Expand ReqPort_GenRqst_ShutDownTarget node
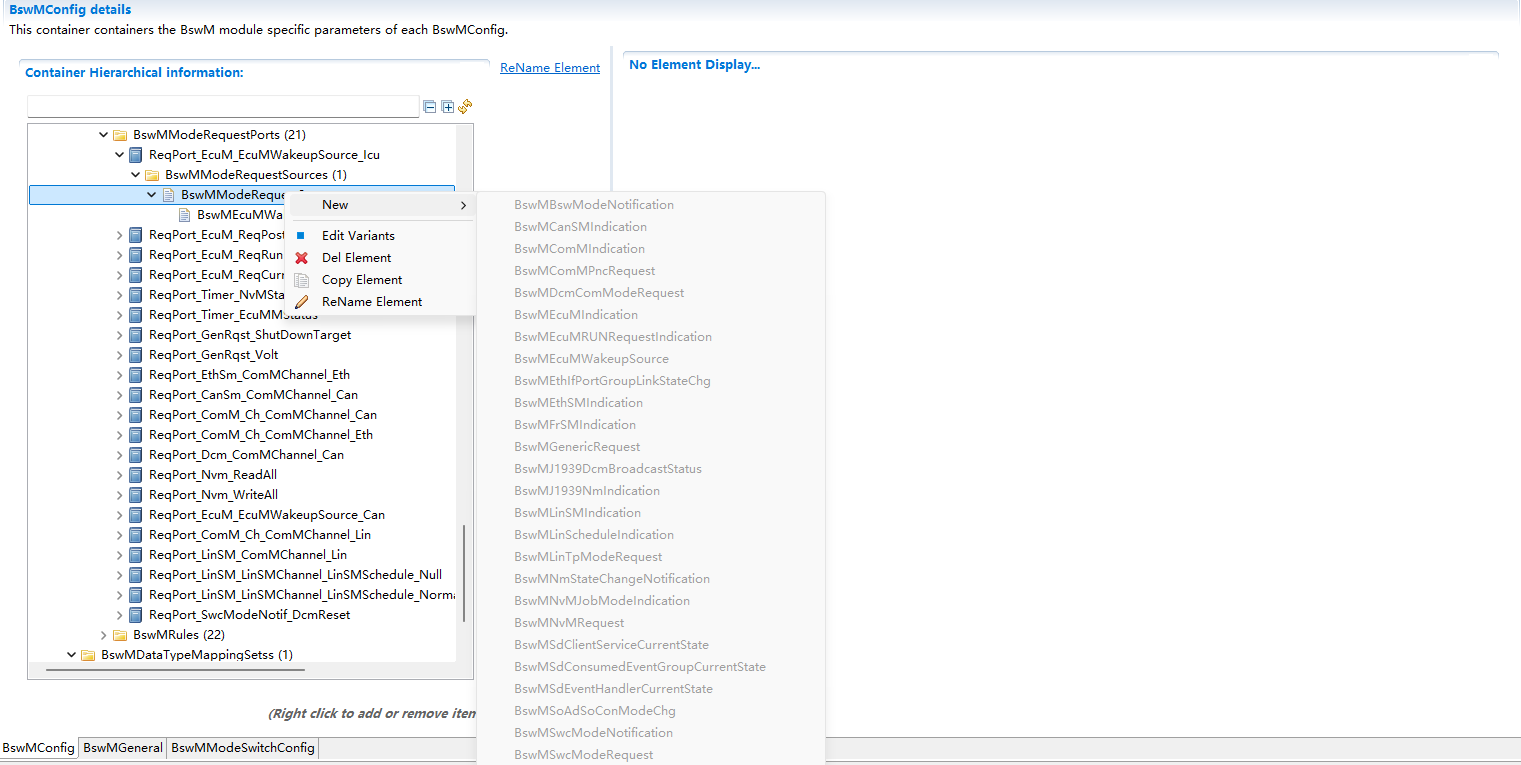 [x=120, y=334]
